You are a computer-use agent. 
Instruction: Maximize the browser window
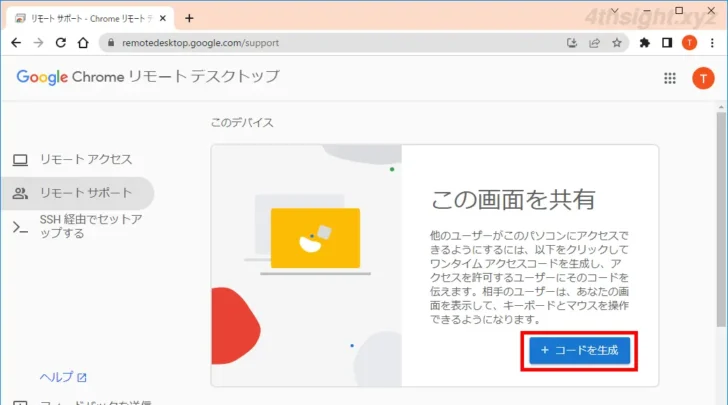coord(679,10)
